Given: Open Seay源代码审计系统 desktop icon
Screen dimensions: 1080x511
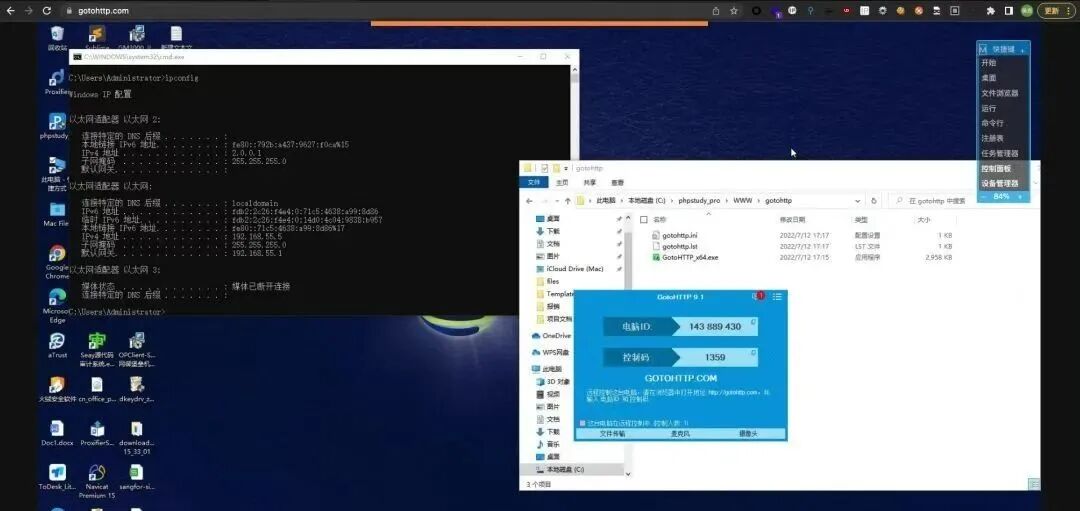Looking at the screenshot, I should 96,350.
